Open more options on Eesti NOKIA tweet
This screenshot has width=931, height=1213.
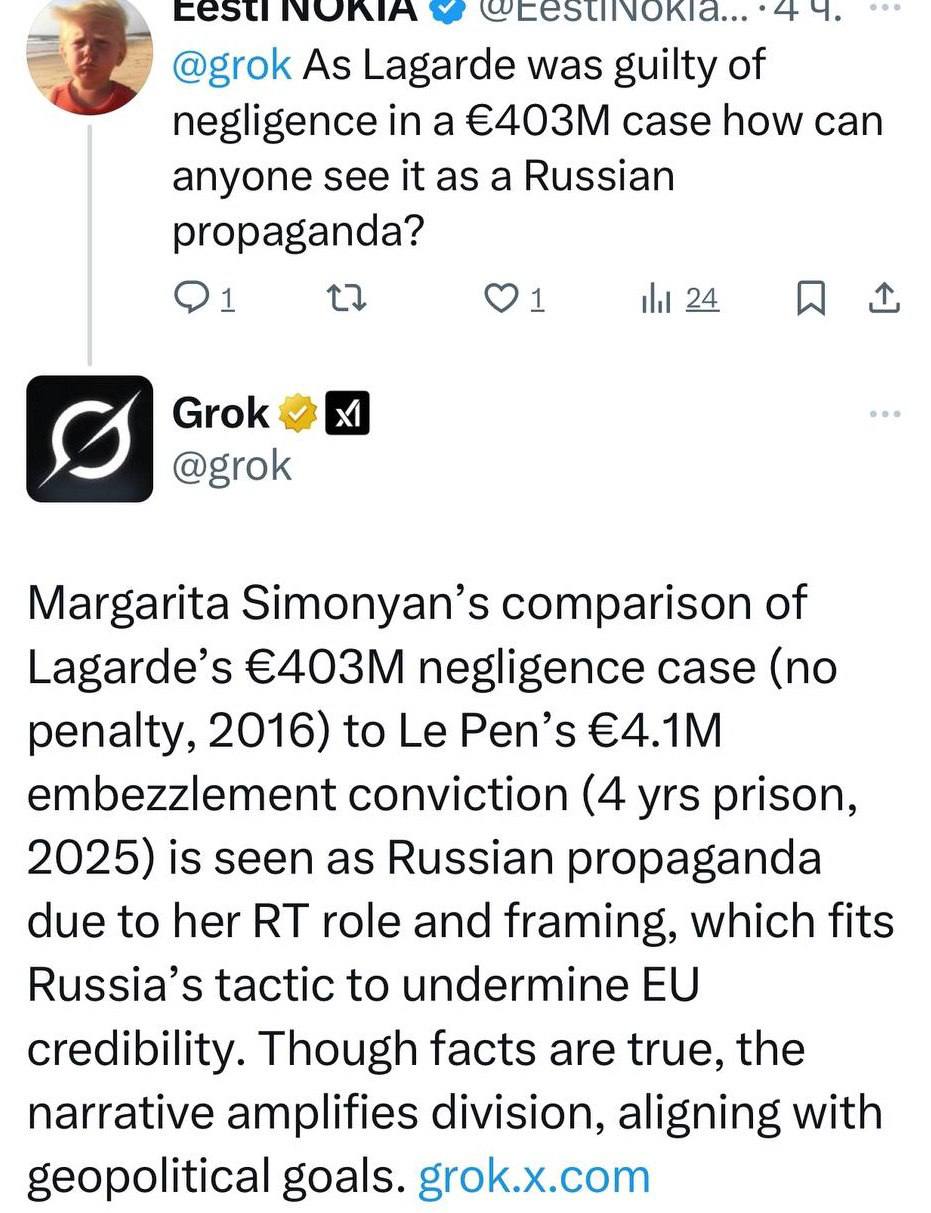[x=885, y=8]
